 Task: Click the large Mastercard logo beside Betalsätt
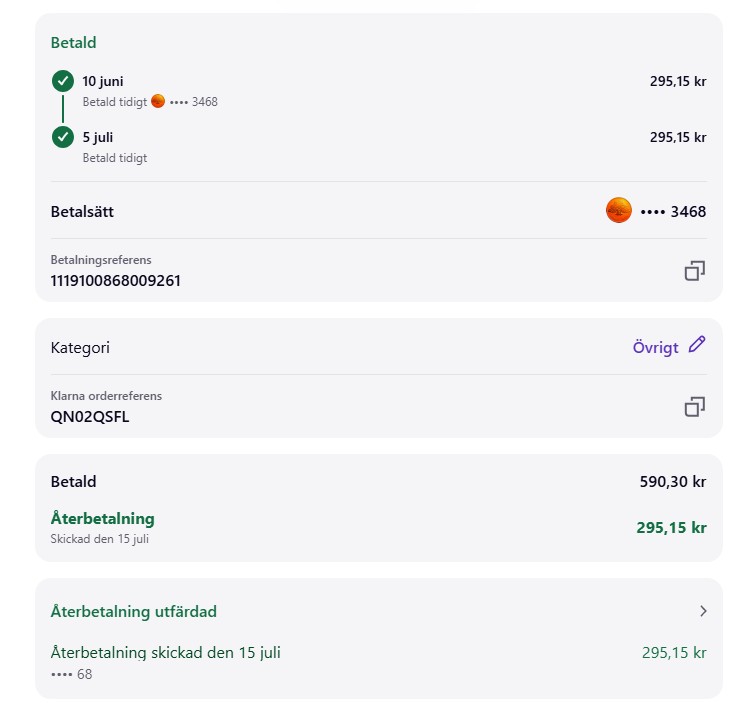(x=619, y=211)
